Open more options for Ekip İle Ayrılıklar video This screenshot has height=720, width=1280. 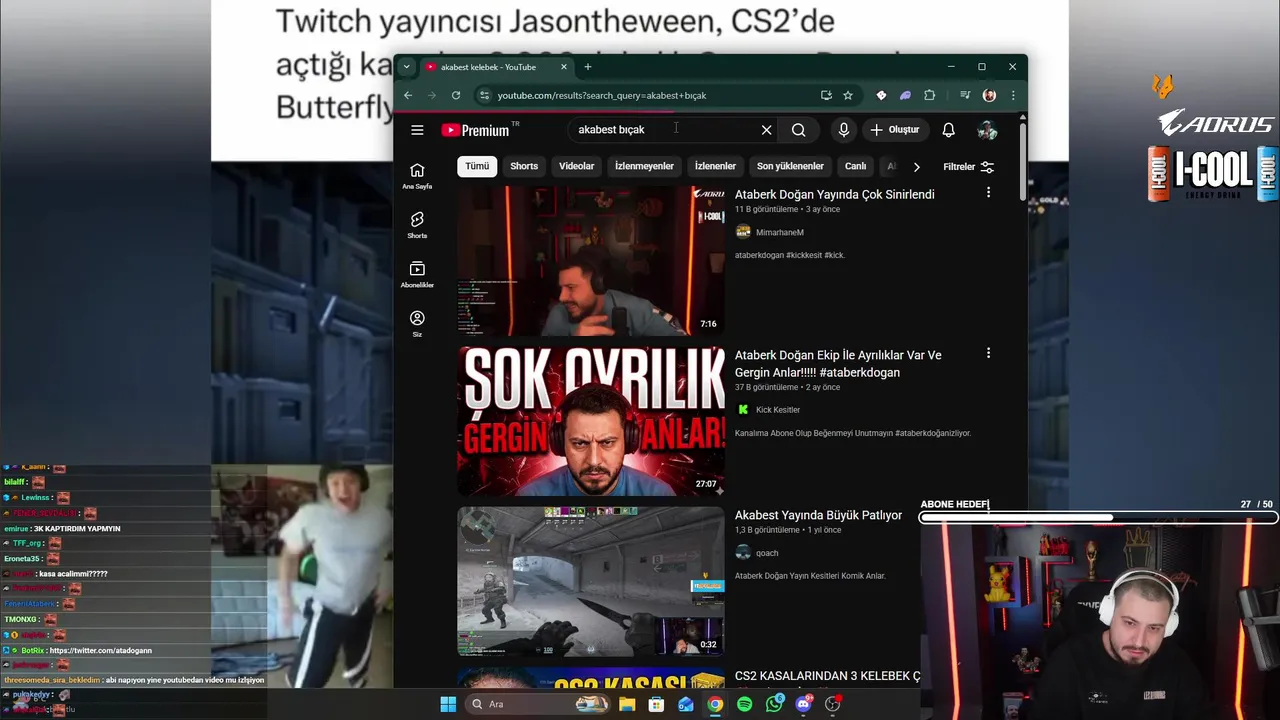point(988,353)
